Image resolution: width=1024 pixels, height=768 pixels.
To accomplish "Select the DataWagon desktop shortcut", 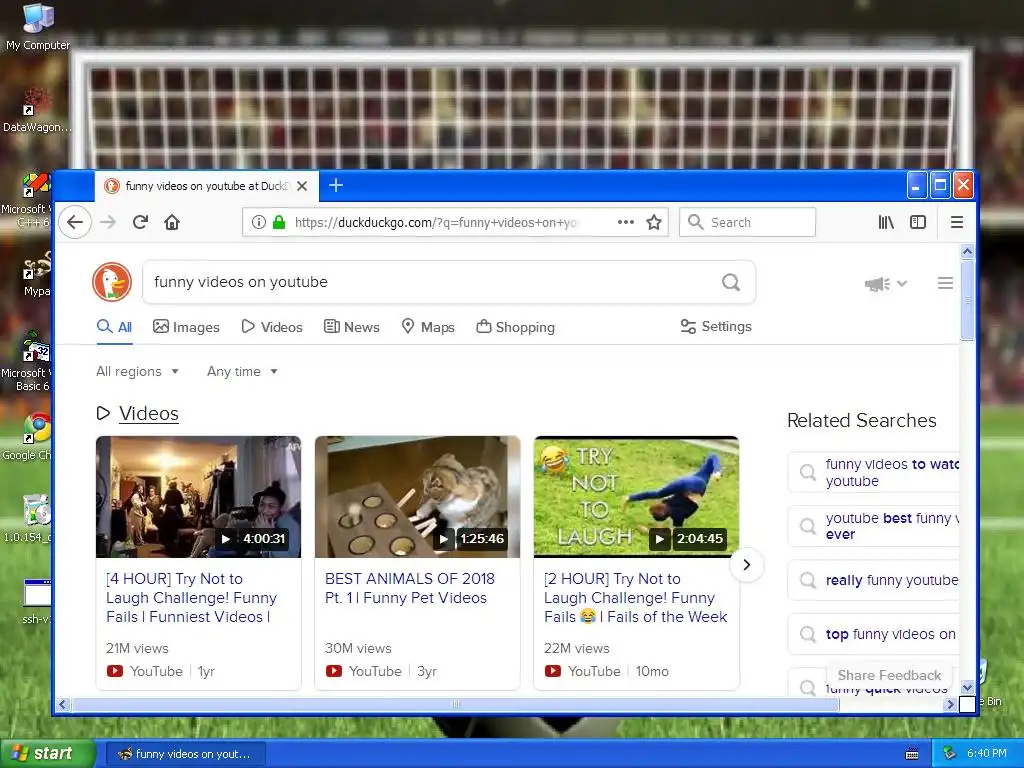I will tap(37, 111).
